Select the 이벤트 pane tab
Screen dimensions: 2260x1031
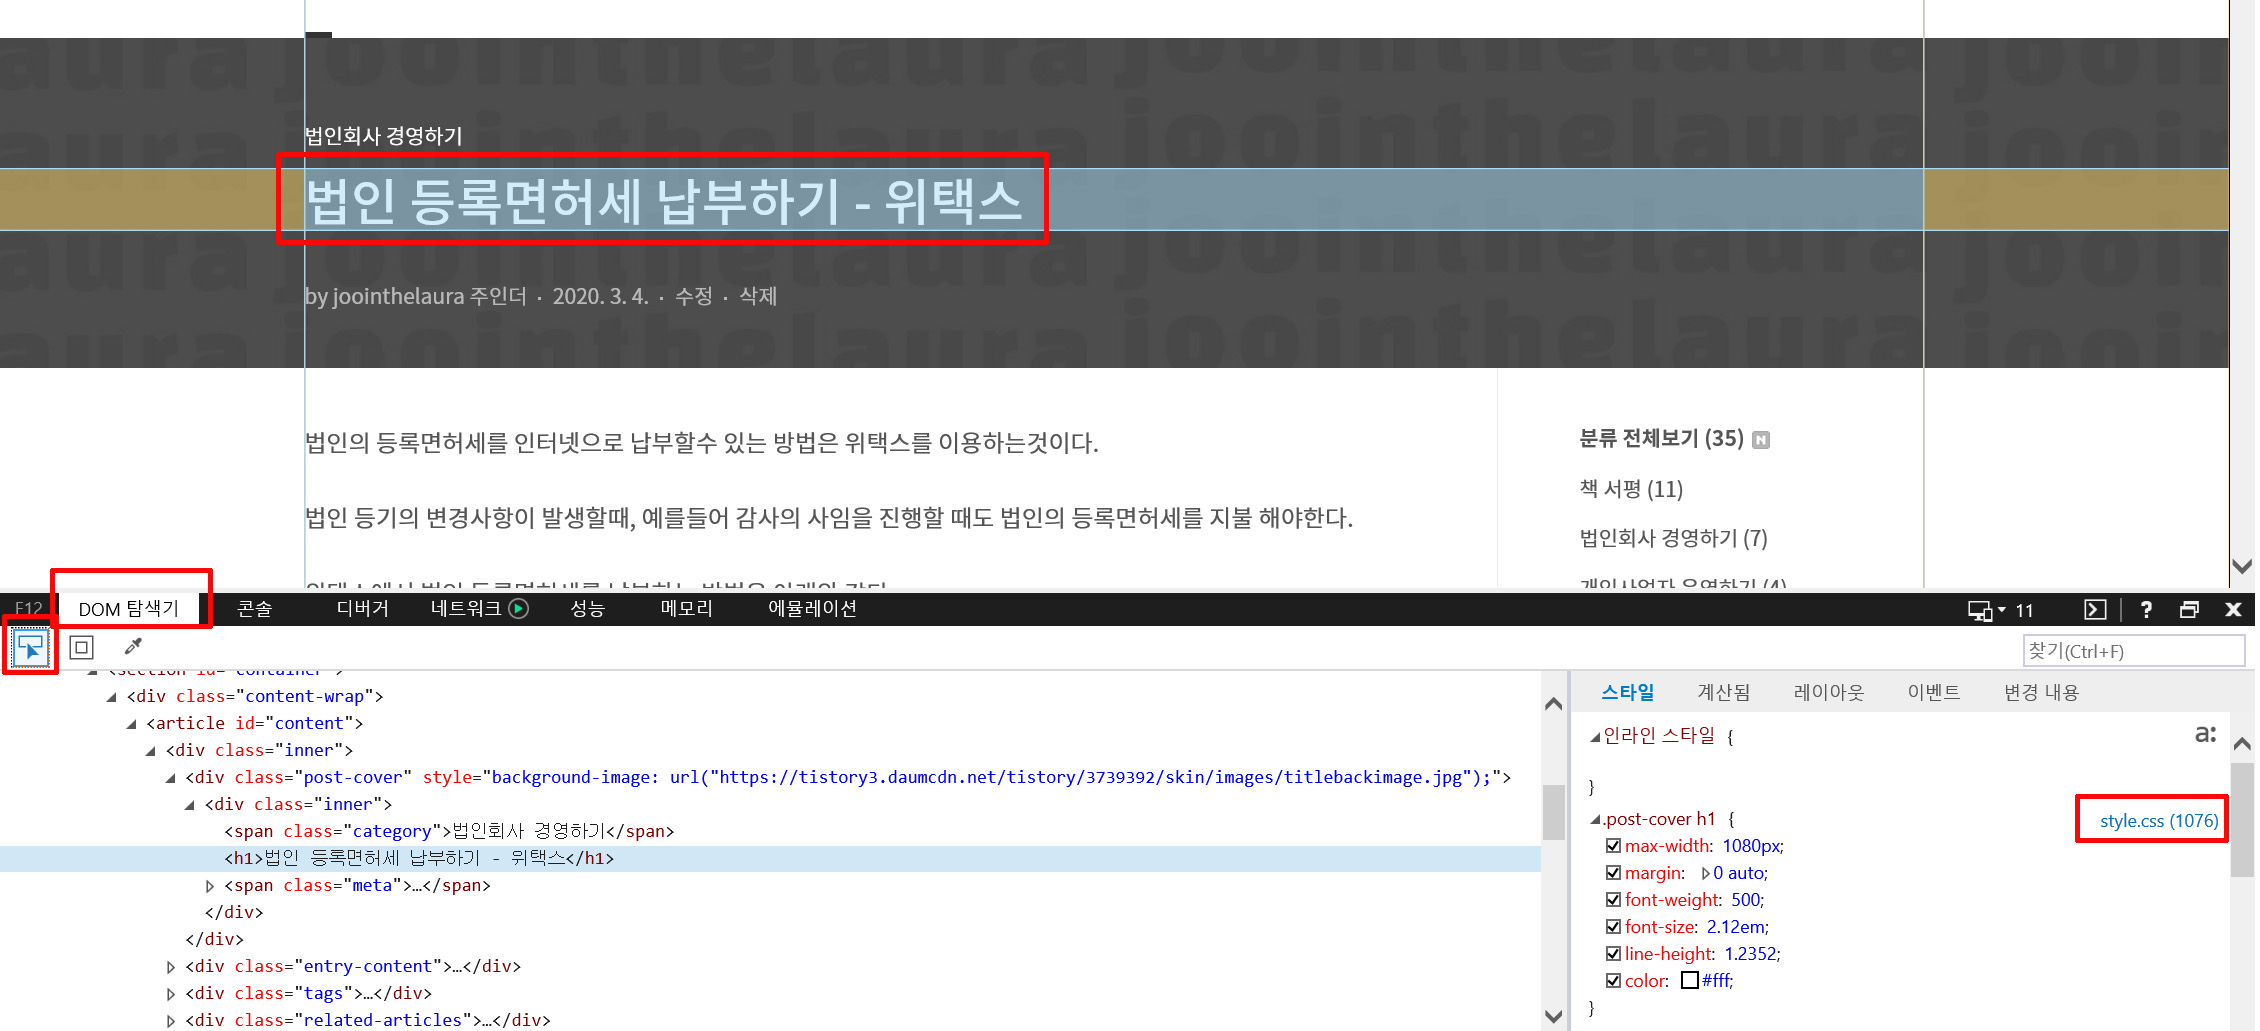click(x=1934, y=692)
